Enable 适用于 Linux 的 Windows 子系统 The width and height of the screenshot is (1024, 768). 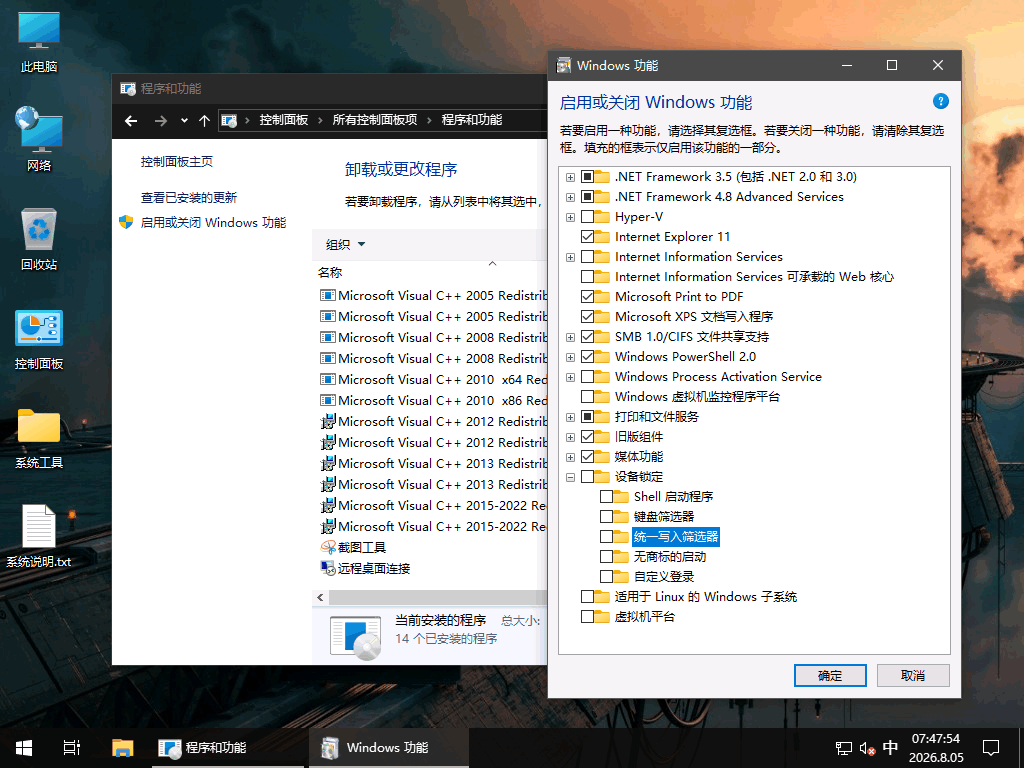(587, 596)
